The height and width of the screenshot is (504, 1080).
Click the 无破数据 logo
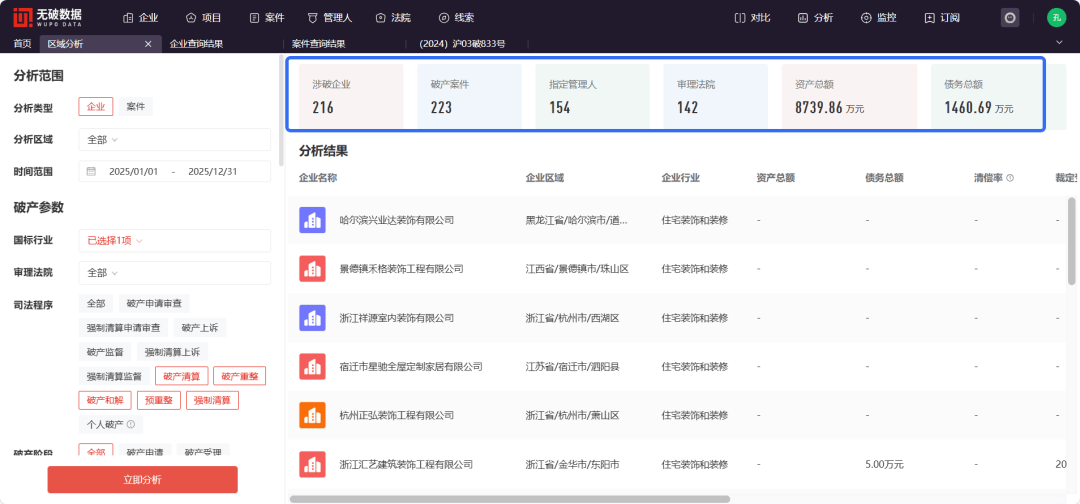point(47,17)
